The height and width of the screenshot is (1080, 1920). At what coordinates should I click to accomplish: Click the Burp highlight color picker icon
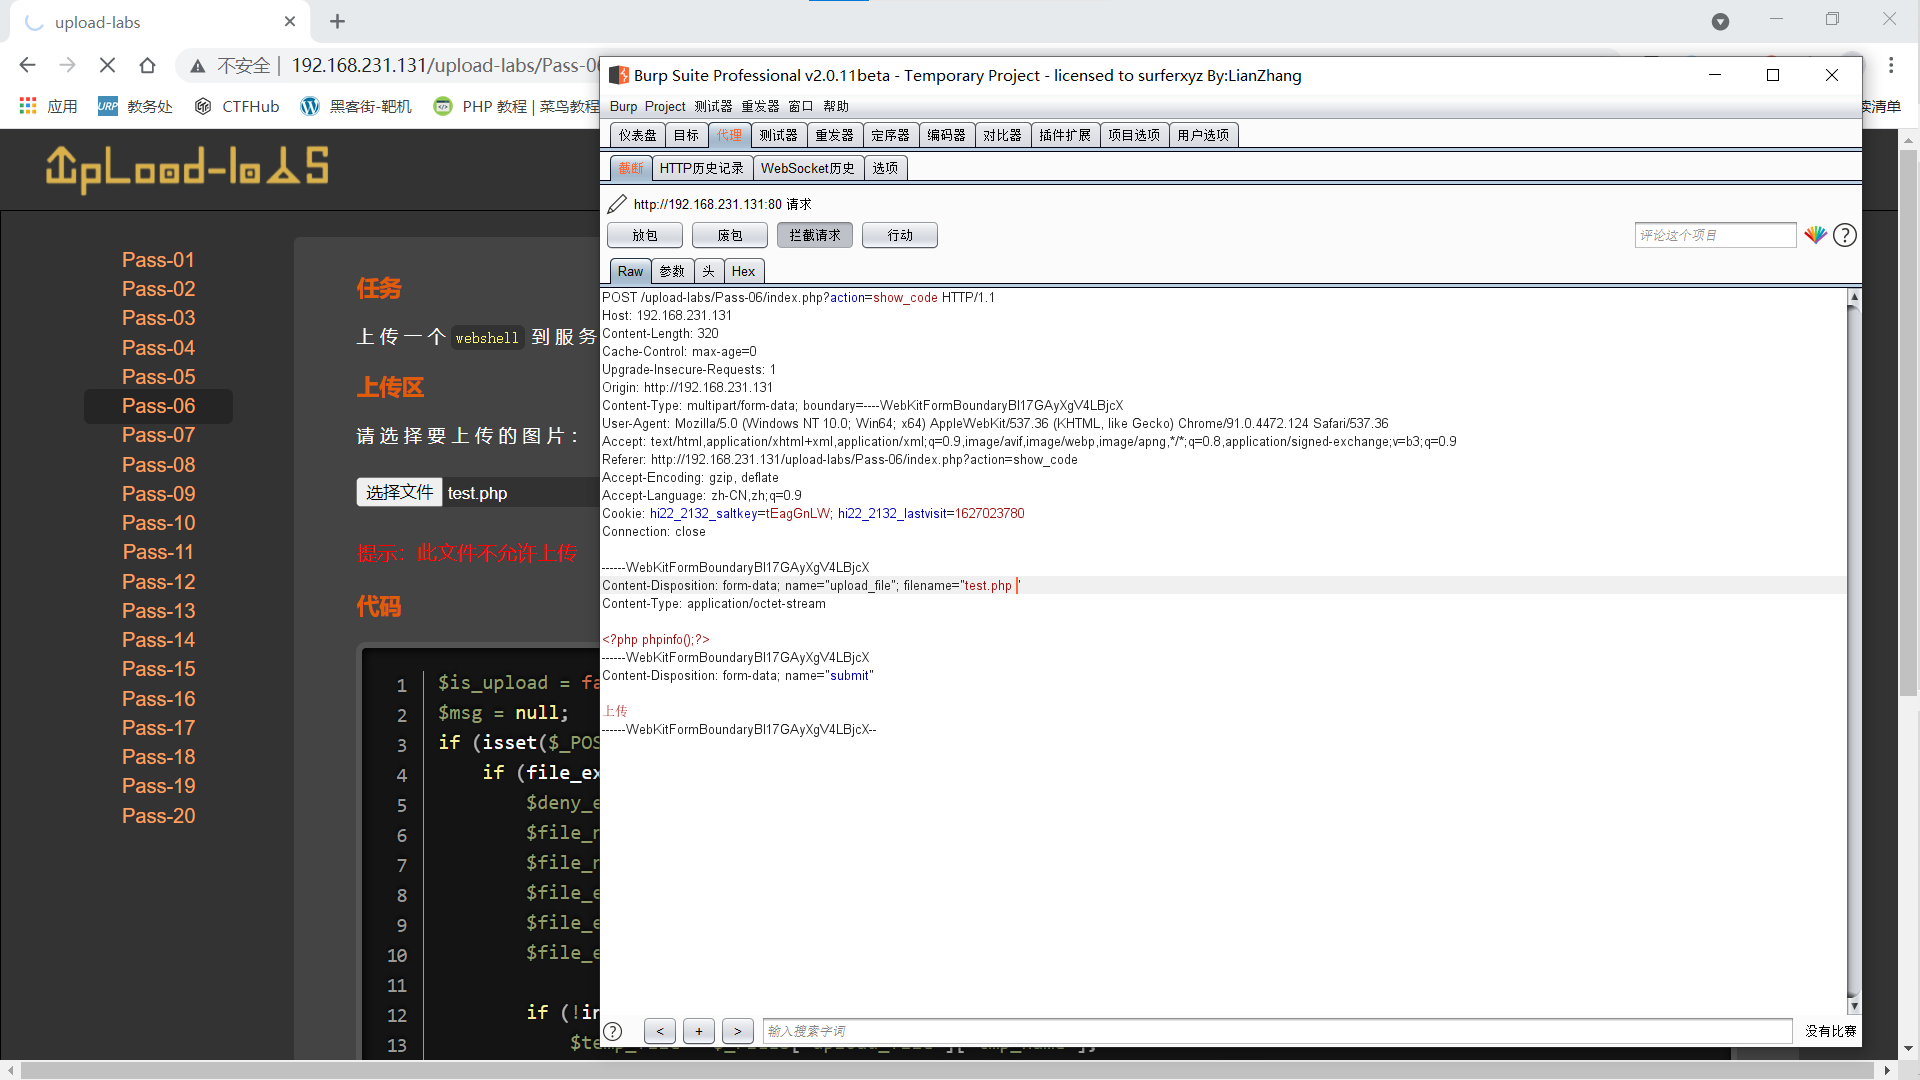[1815, 235]
